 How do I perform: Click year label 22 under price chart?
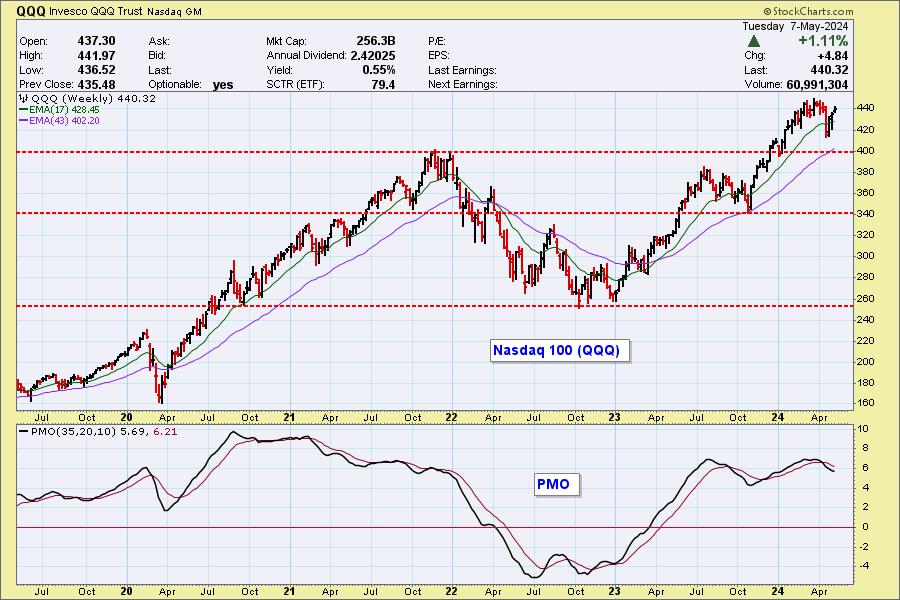click(x=452, y=417)
